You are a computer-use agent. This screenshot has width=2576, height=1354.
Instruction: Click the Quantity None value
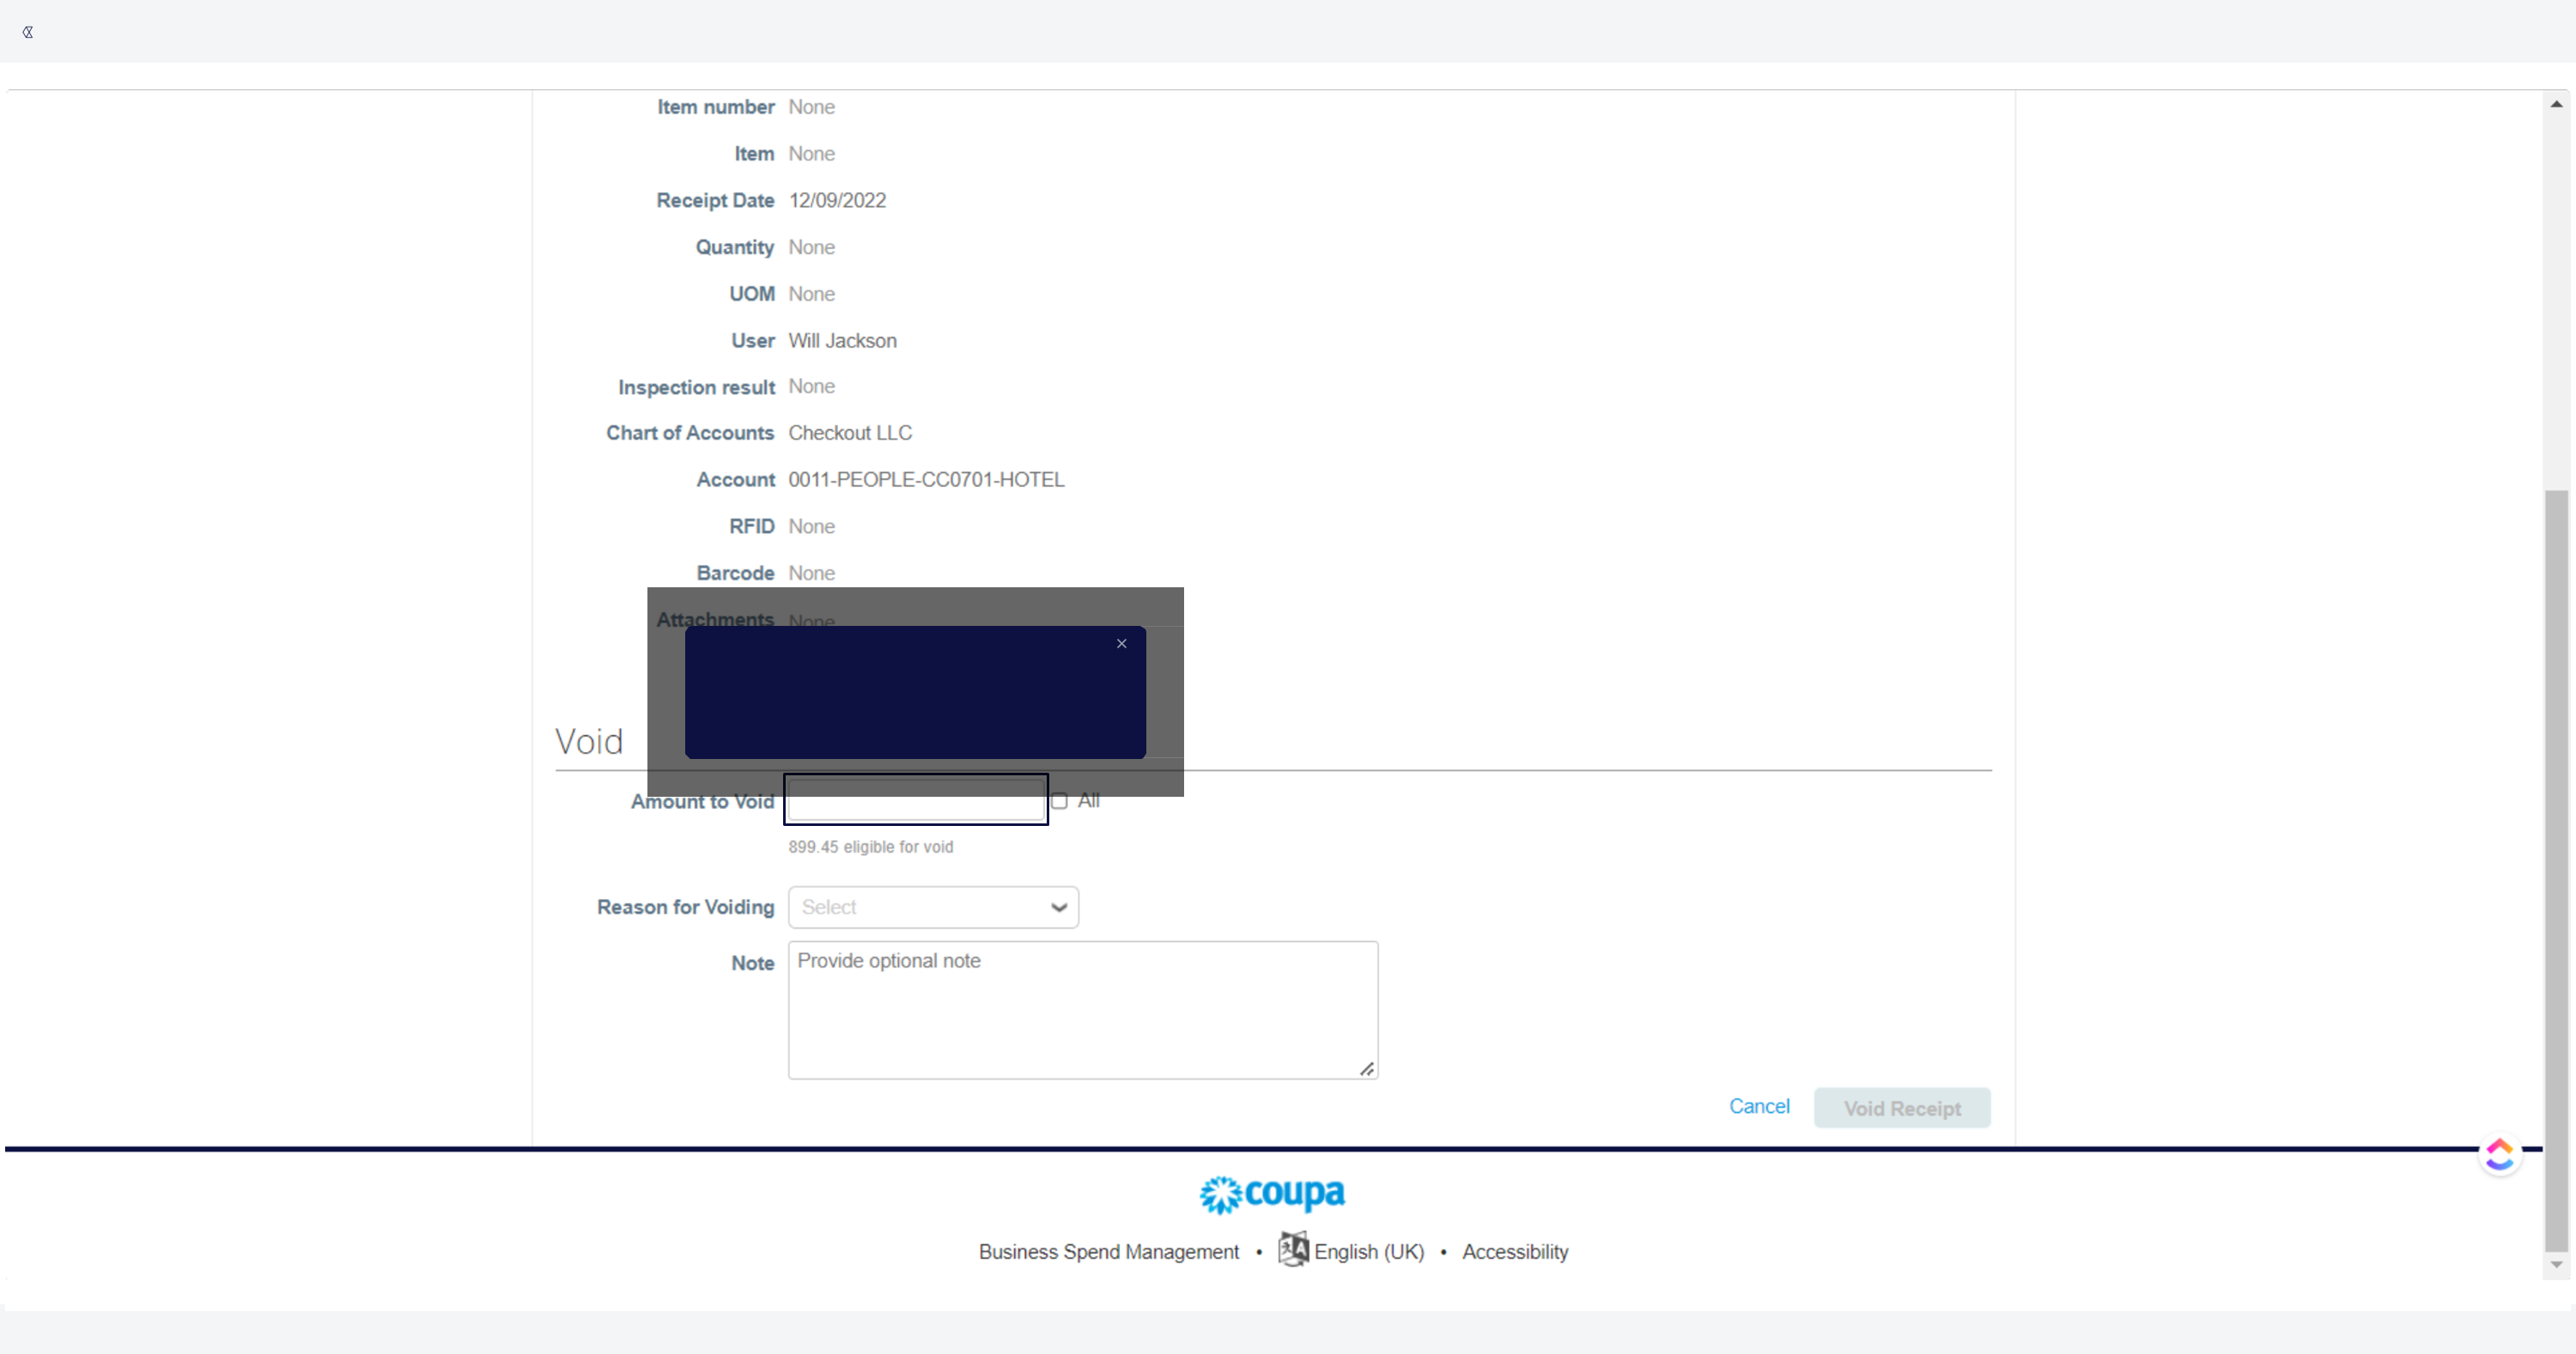point(811,247)
